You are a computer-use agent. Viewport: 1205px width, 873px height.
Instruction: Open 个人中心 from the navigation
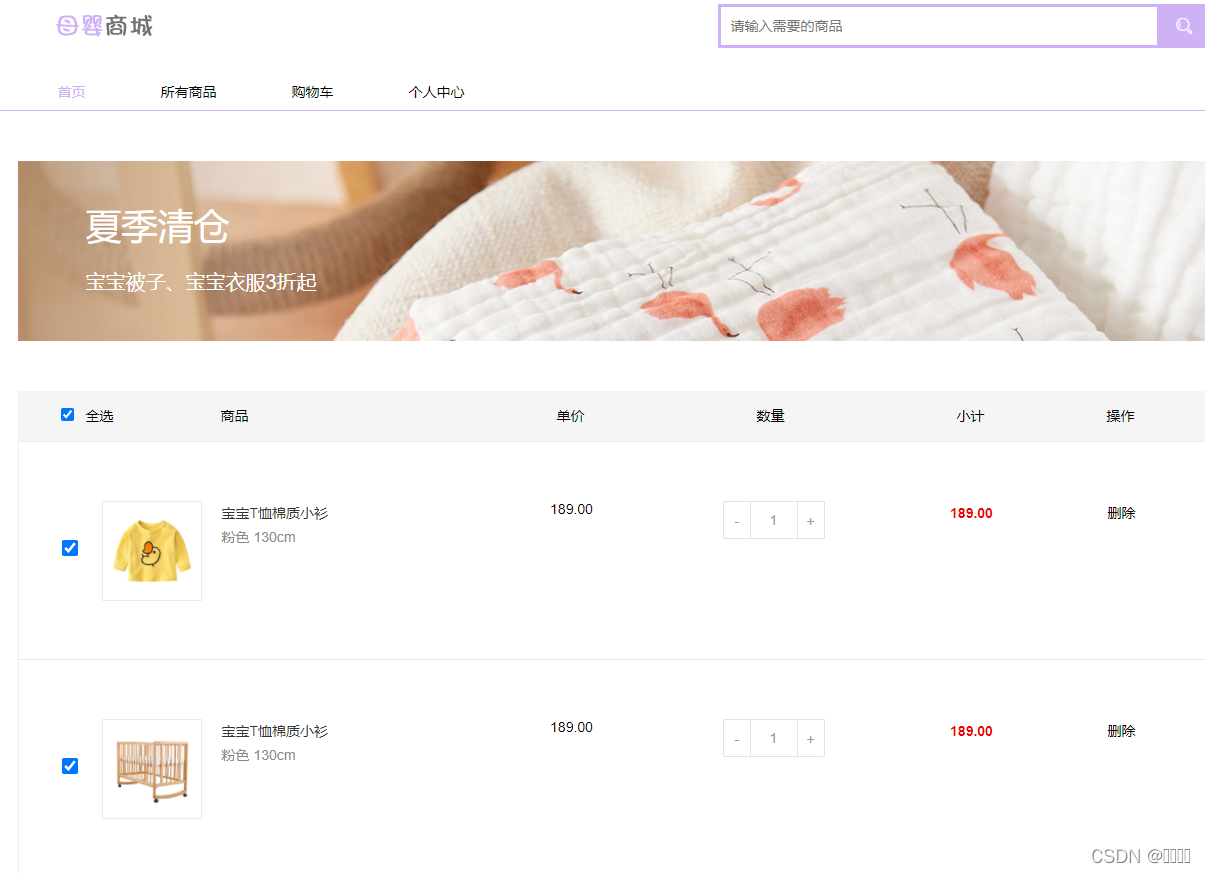click(437, 91)
